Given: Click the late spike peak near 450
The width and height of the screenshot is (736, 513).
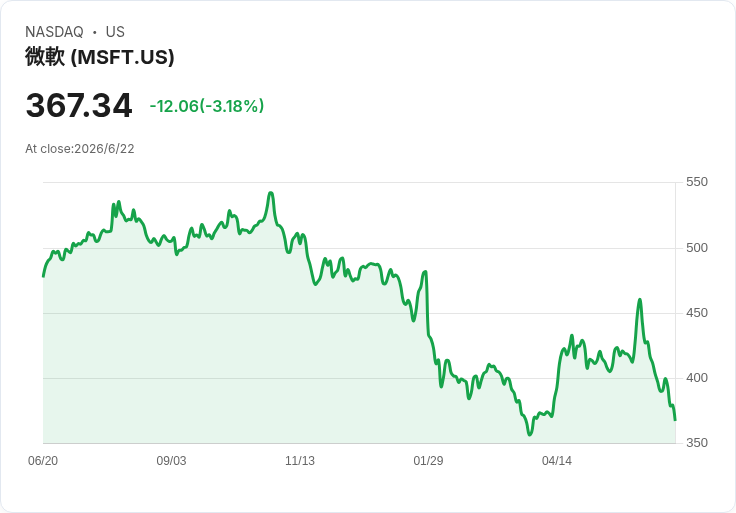Looking at the screenshot, I should [x=639, y=299].
